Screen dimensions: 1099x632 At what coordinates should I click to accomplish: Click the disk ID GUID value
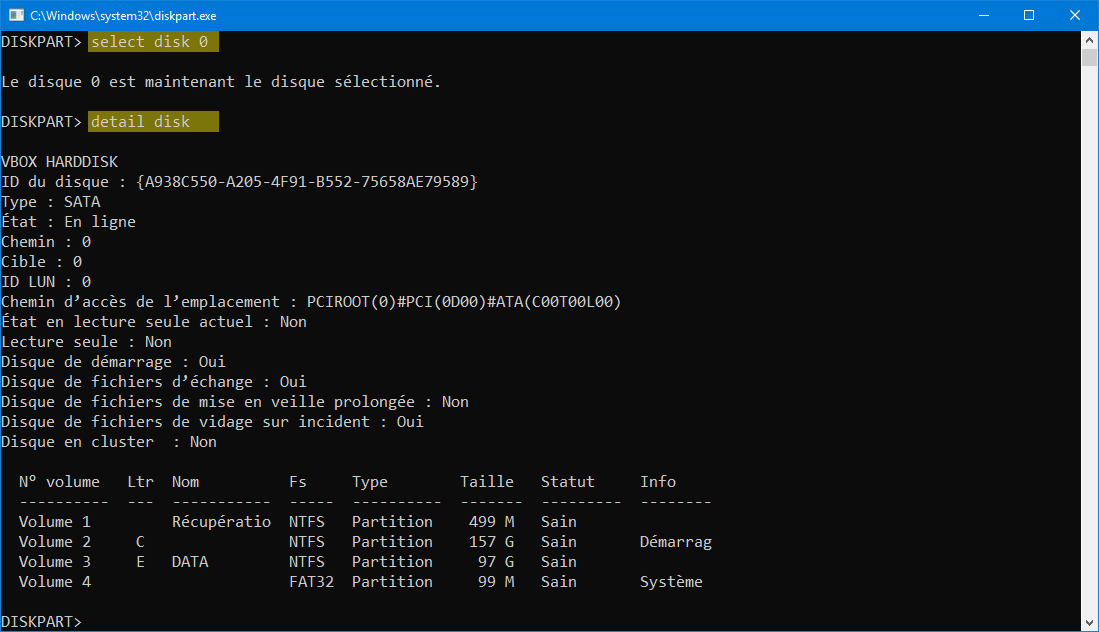tap(307, 182)
